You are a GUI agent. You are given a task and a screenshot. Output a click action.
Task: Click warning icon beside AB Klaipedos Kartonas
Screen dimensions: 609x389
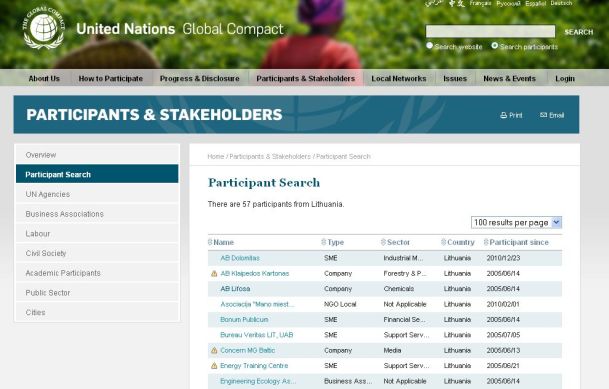(x=214, y=274)
